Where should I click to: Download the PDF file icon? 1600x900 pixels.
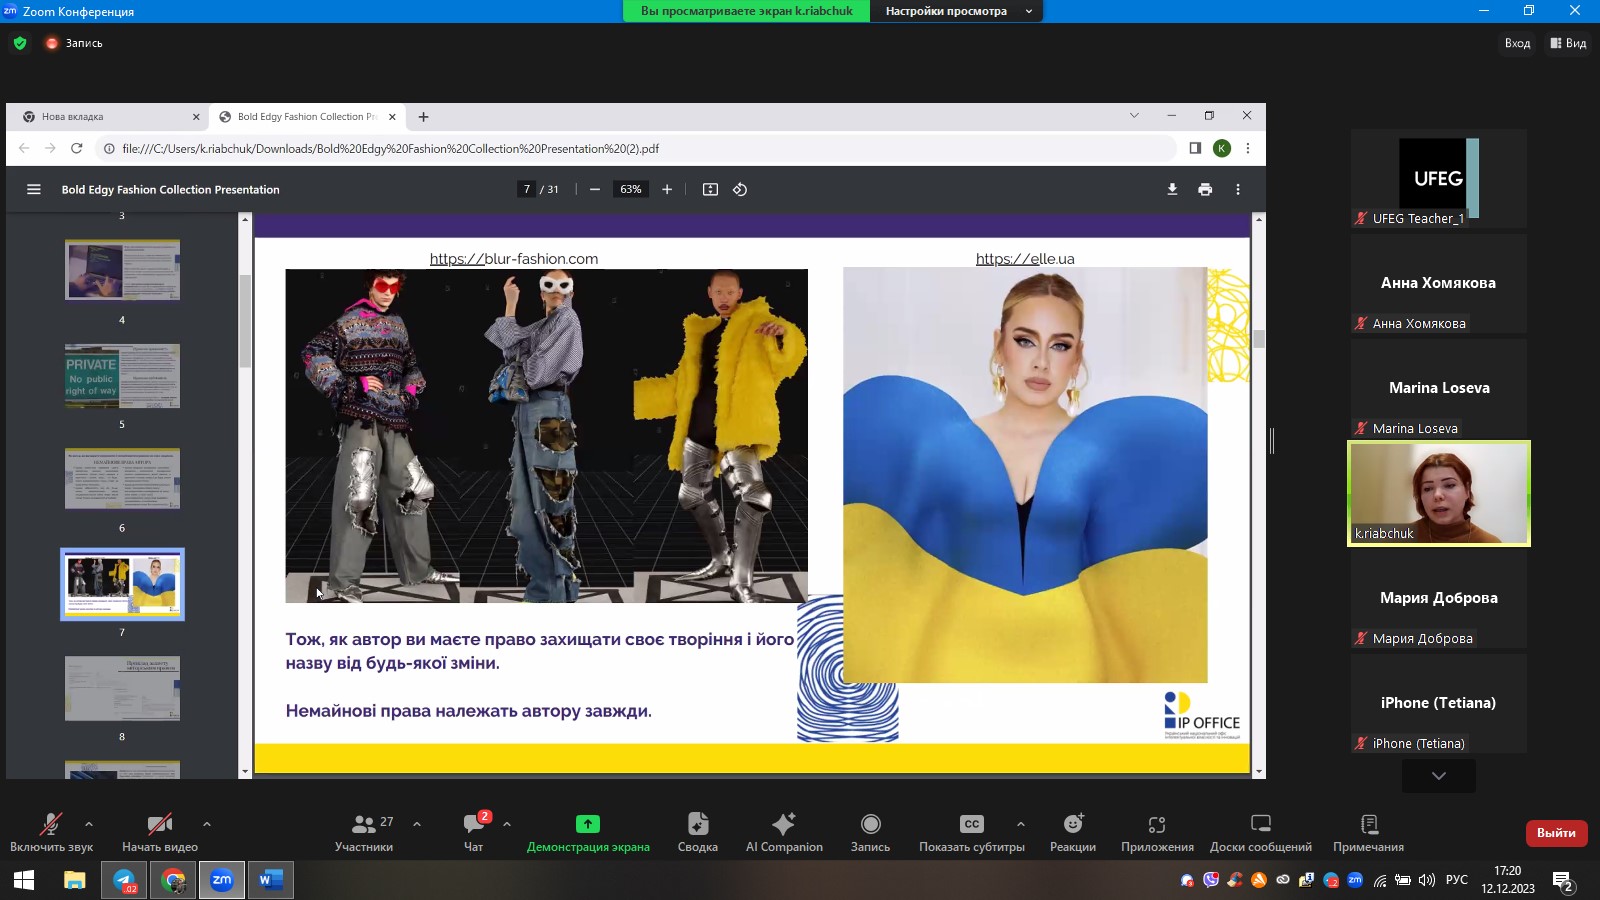1172,189
